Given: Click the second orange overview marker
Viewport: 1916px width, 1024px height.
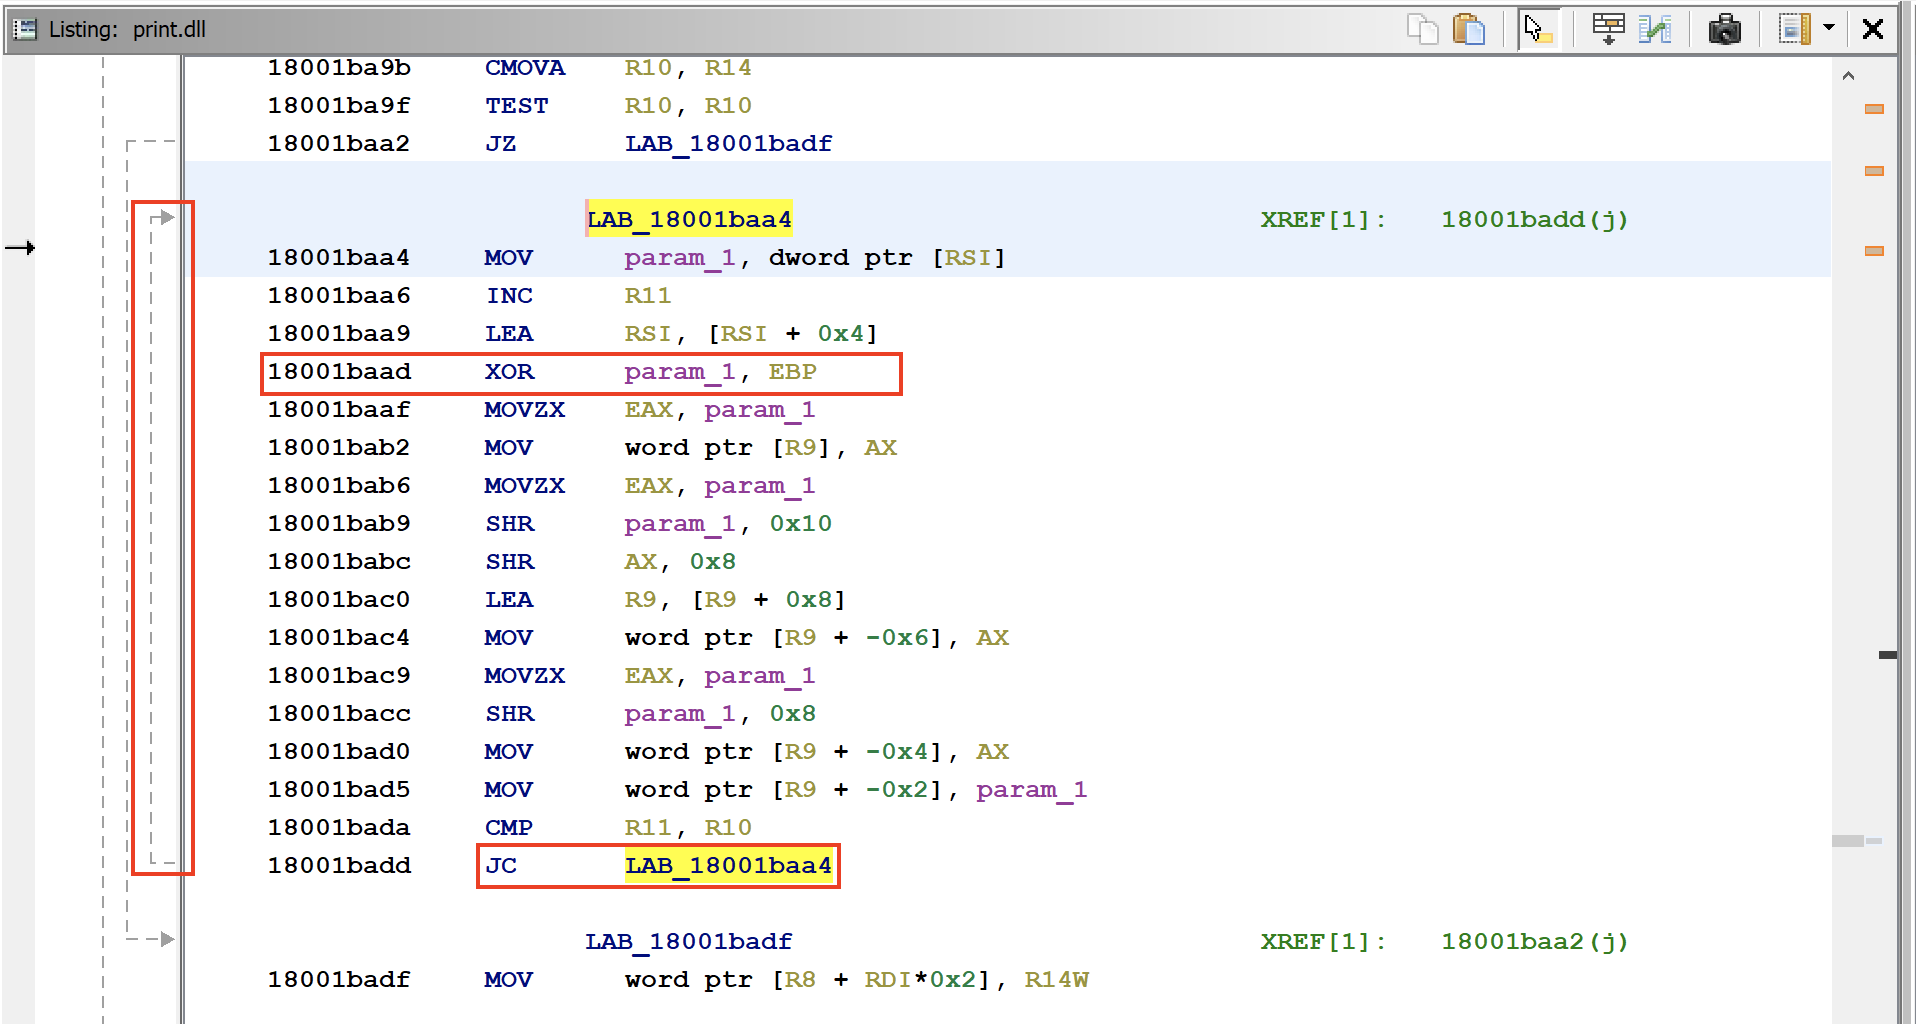Looking at the screenshot, I should click(1874, 171).
